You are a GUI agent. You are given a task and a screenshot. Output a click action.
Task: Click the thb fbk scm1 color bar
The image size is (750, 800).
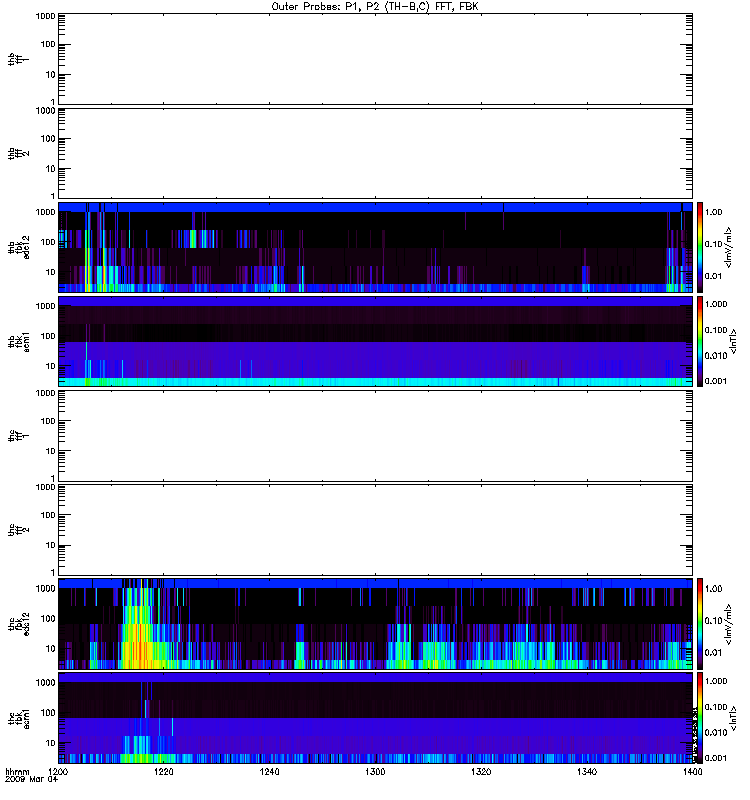pos(700,341)
